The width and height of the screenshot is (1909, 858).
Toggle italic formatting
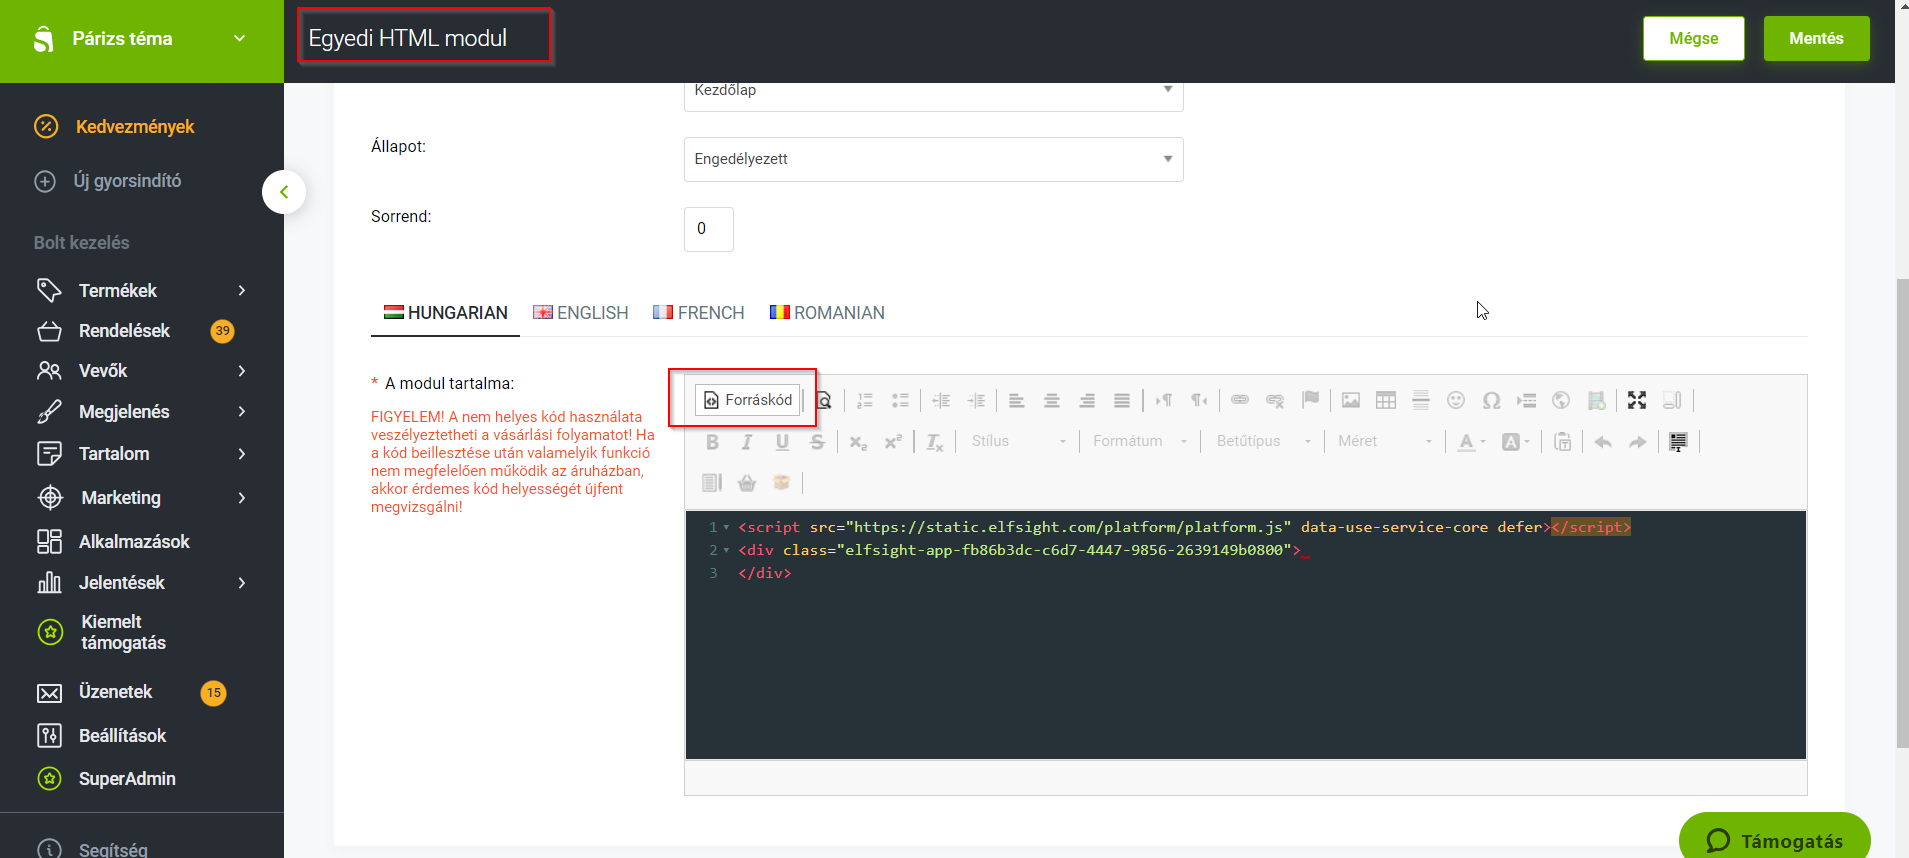coord(747,442)
